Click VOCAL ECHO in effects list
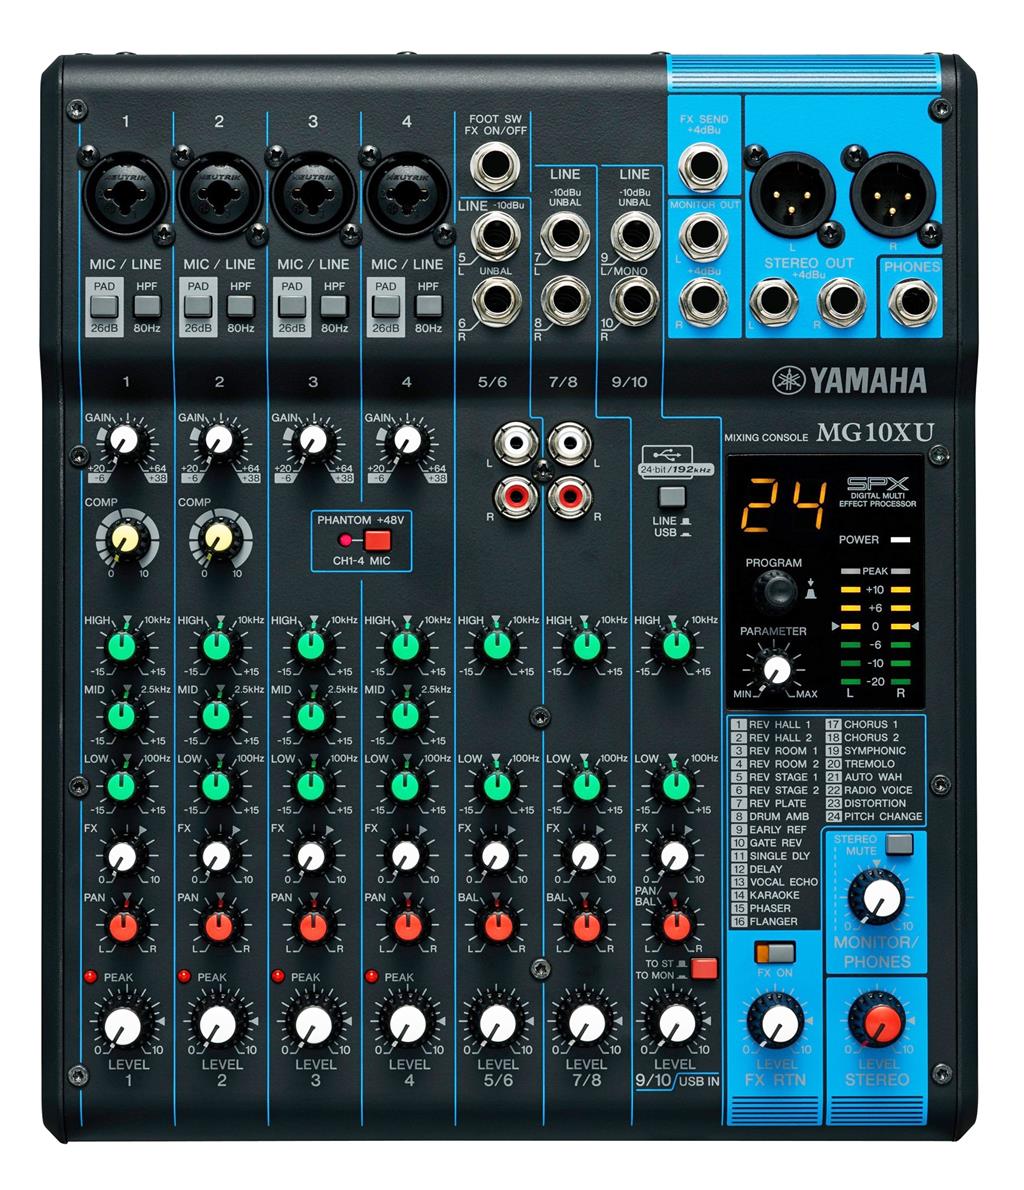 click(x=775, y=882)
